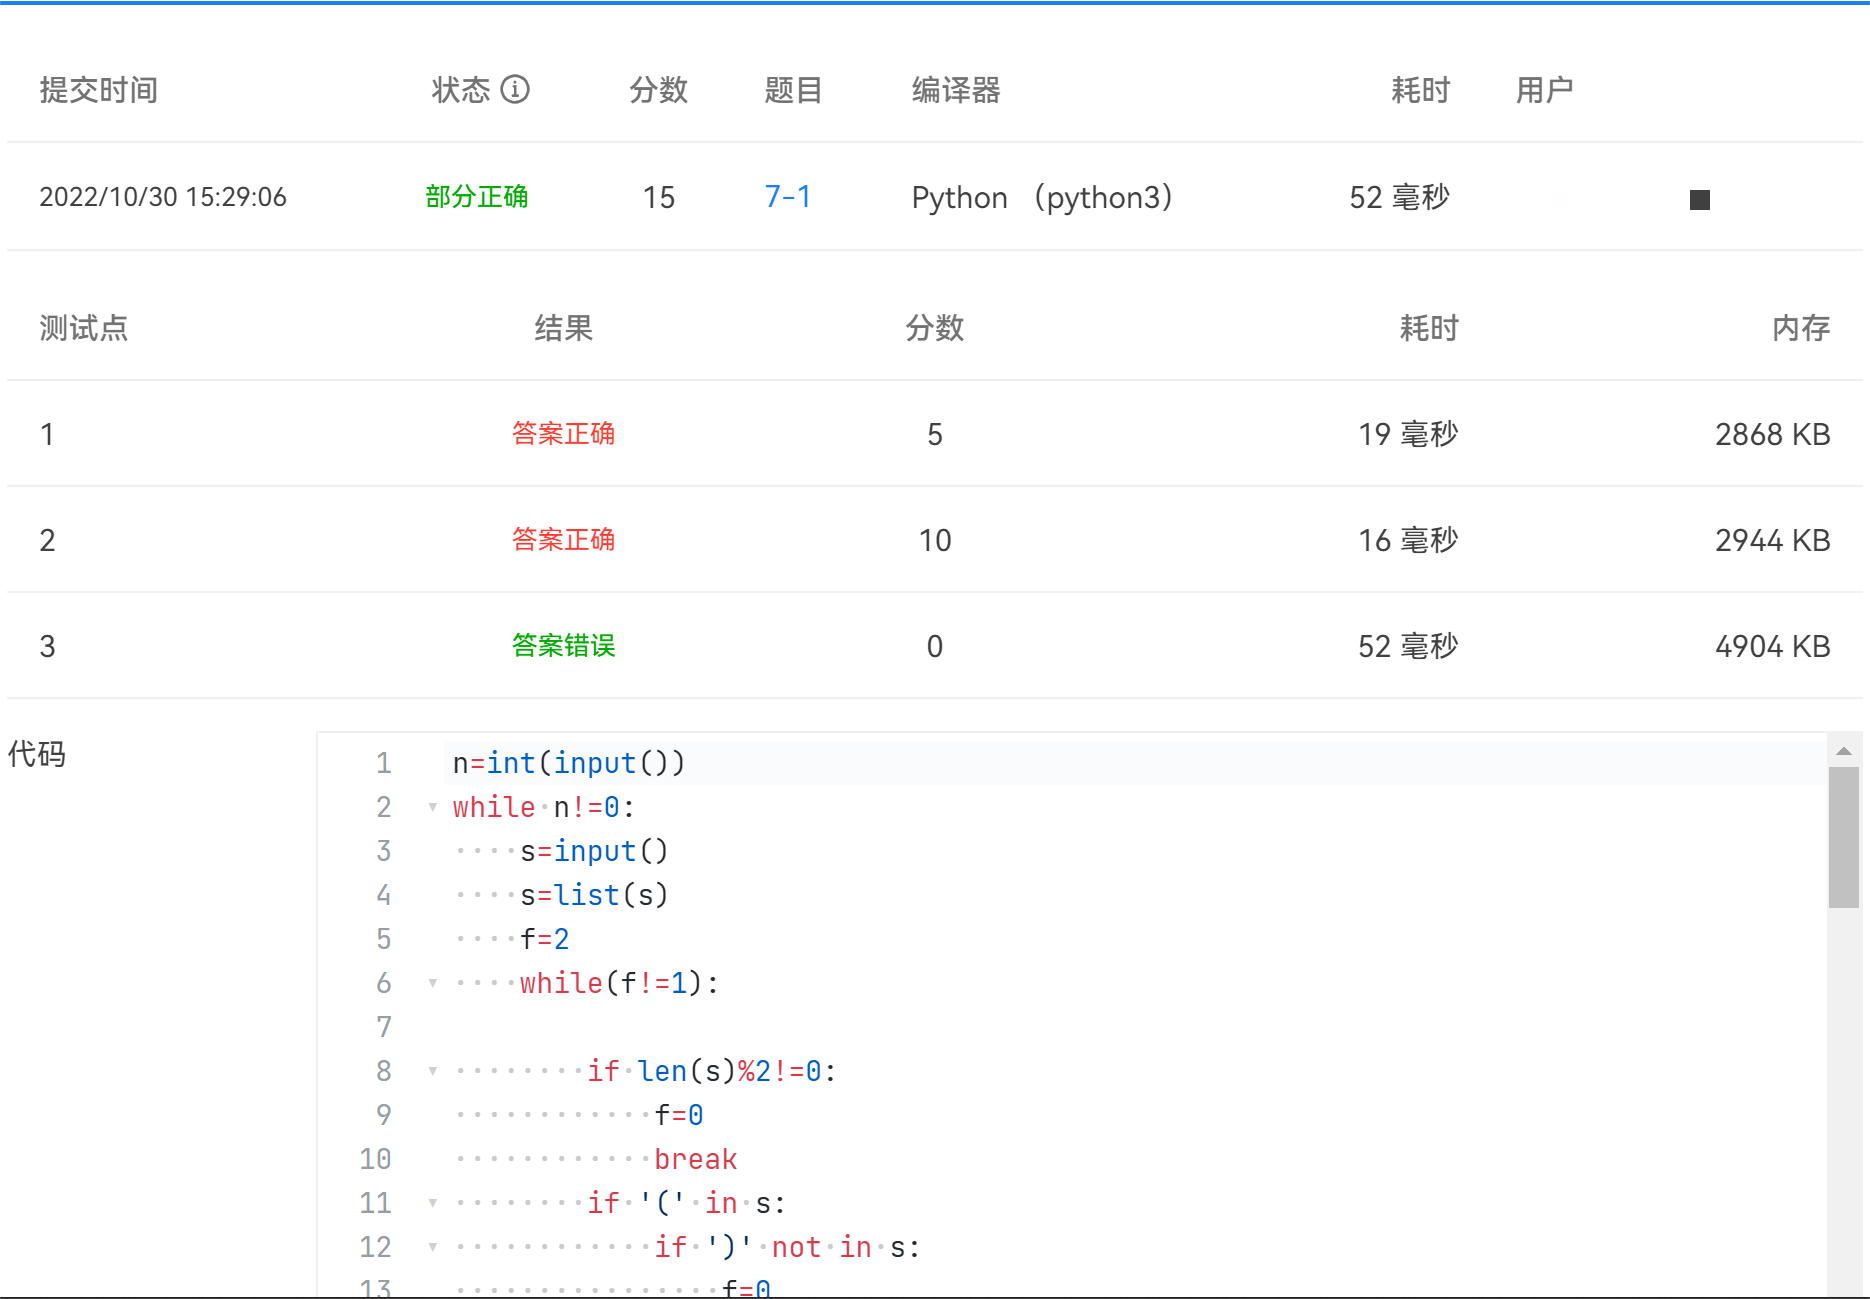Click the 代码 section label
The width and height of the screenshot is (1870, 1299).
37,754
